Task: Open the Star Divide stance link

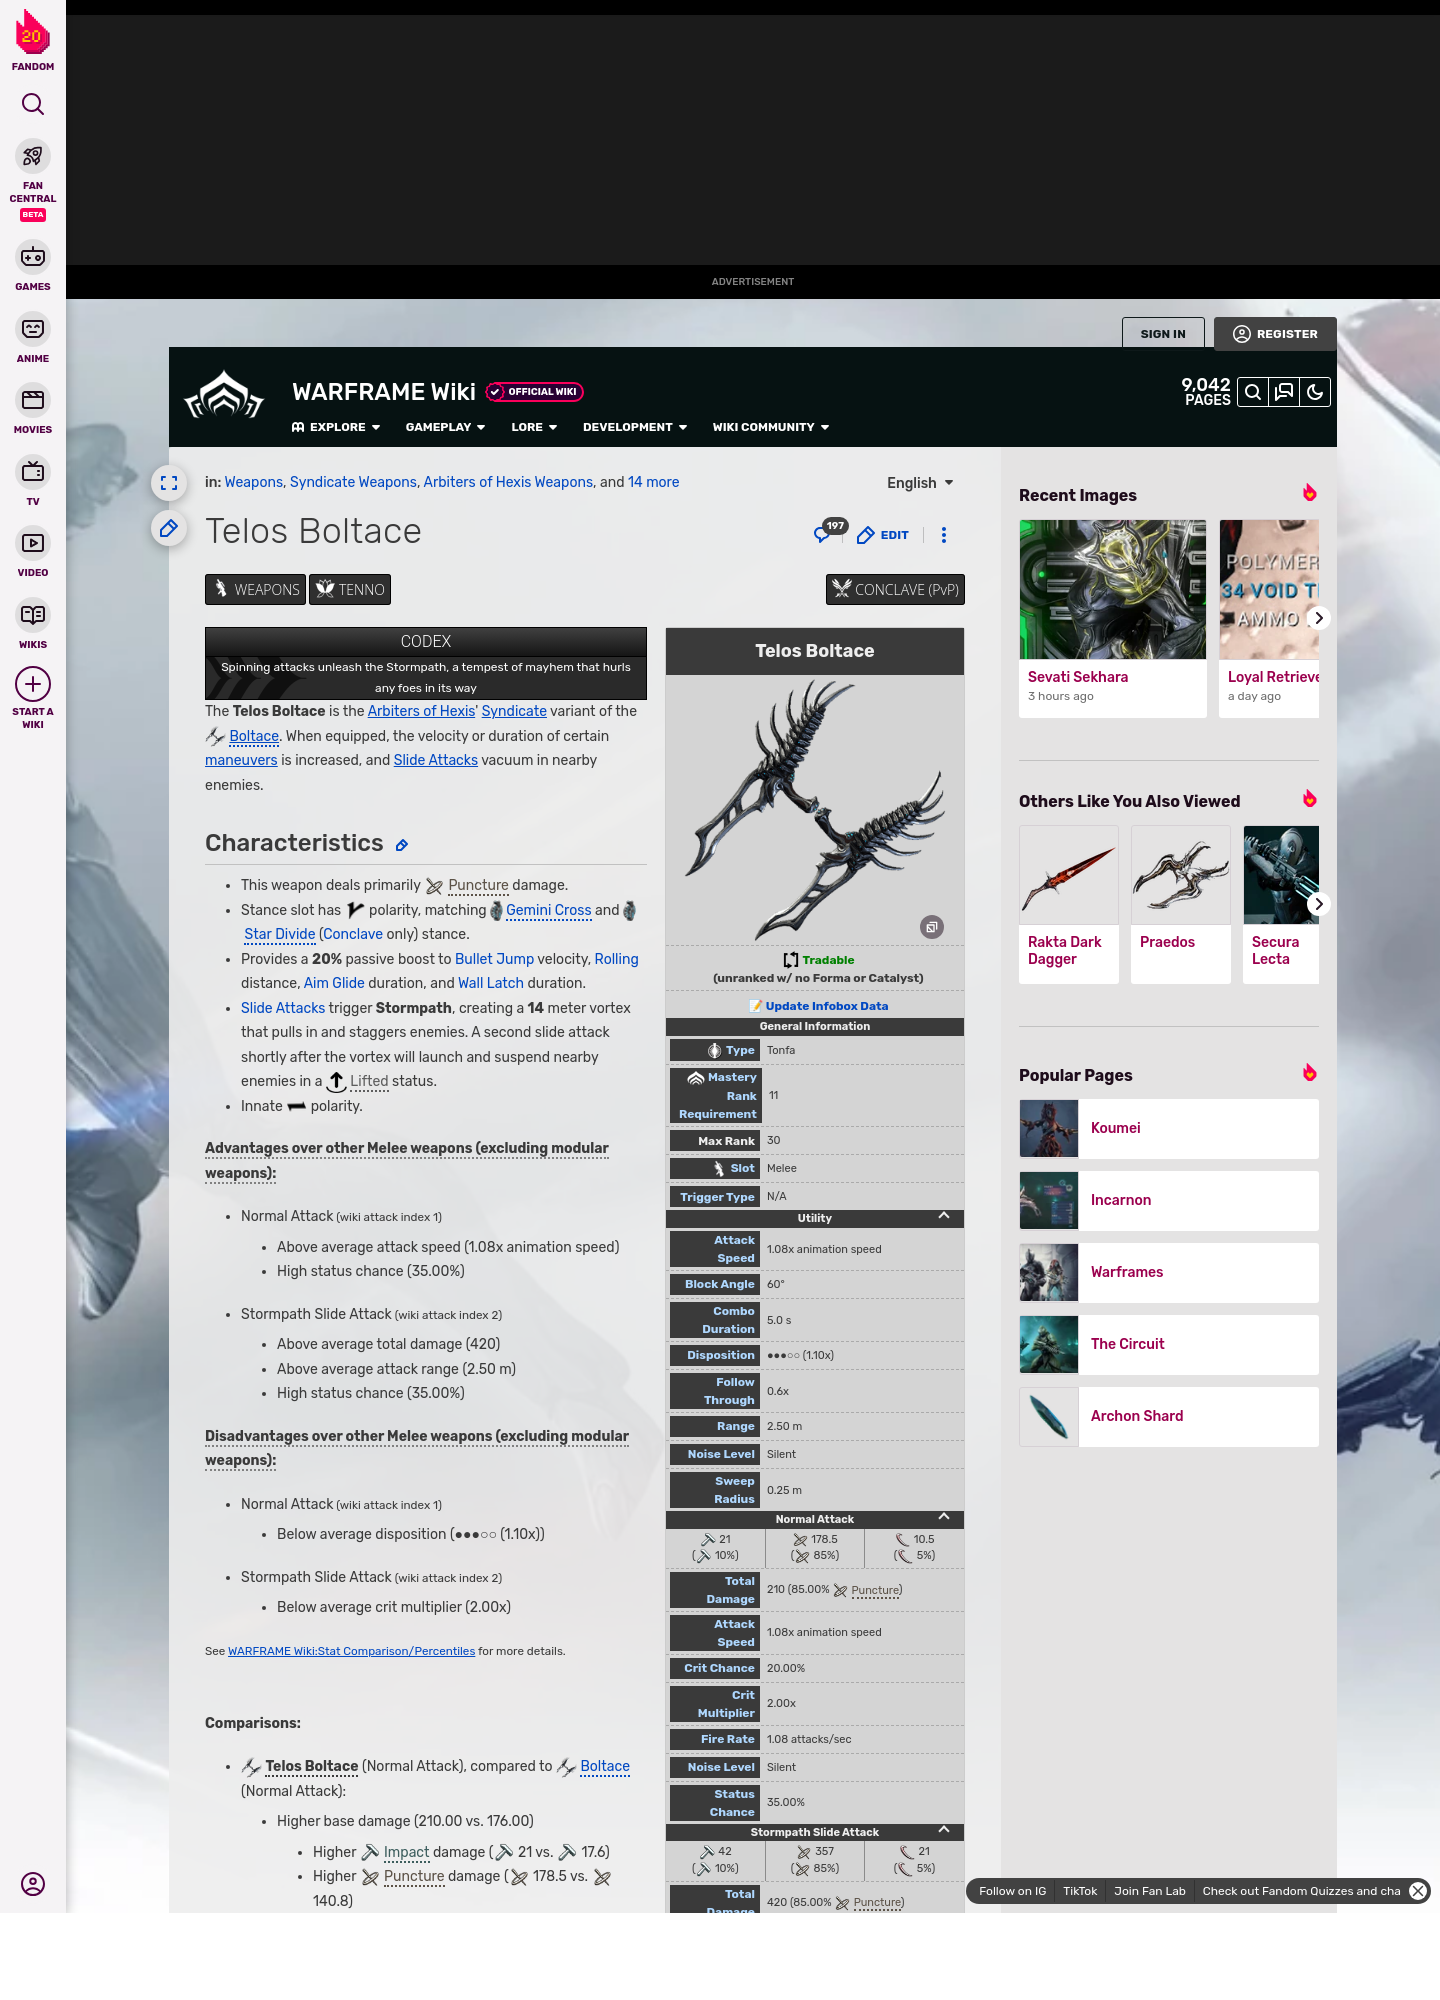Action: point(280,934)
